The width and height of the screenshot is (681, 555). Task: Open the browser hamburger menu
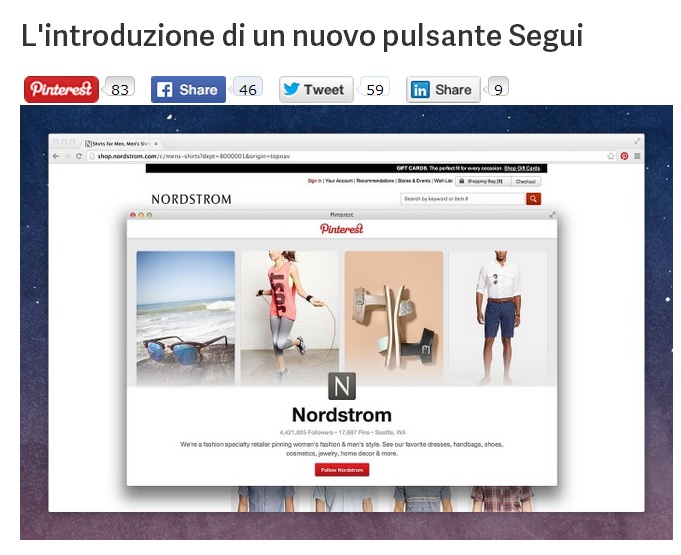[x=637, y=156]
